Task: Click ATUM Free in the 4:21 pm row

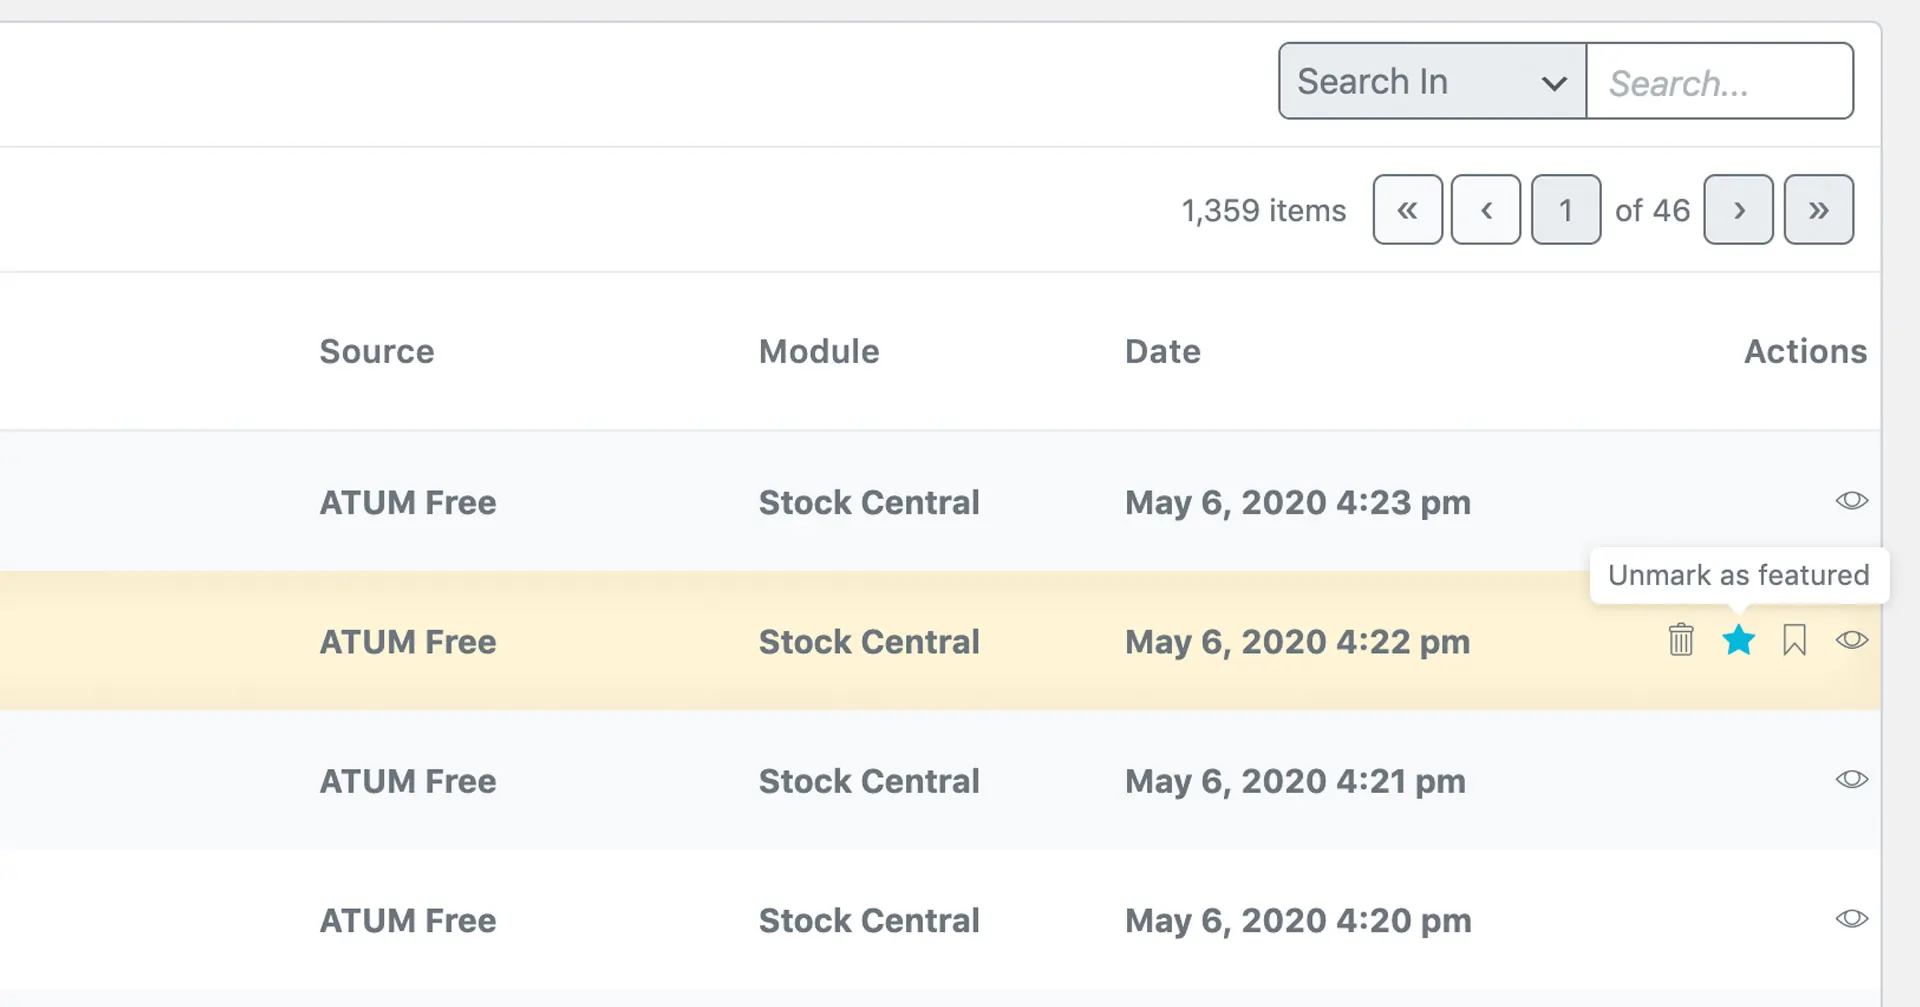Action: 408,781
